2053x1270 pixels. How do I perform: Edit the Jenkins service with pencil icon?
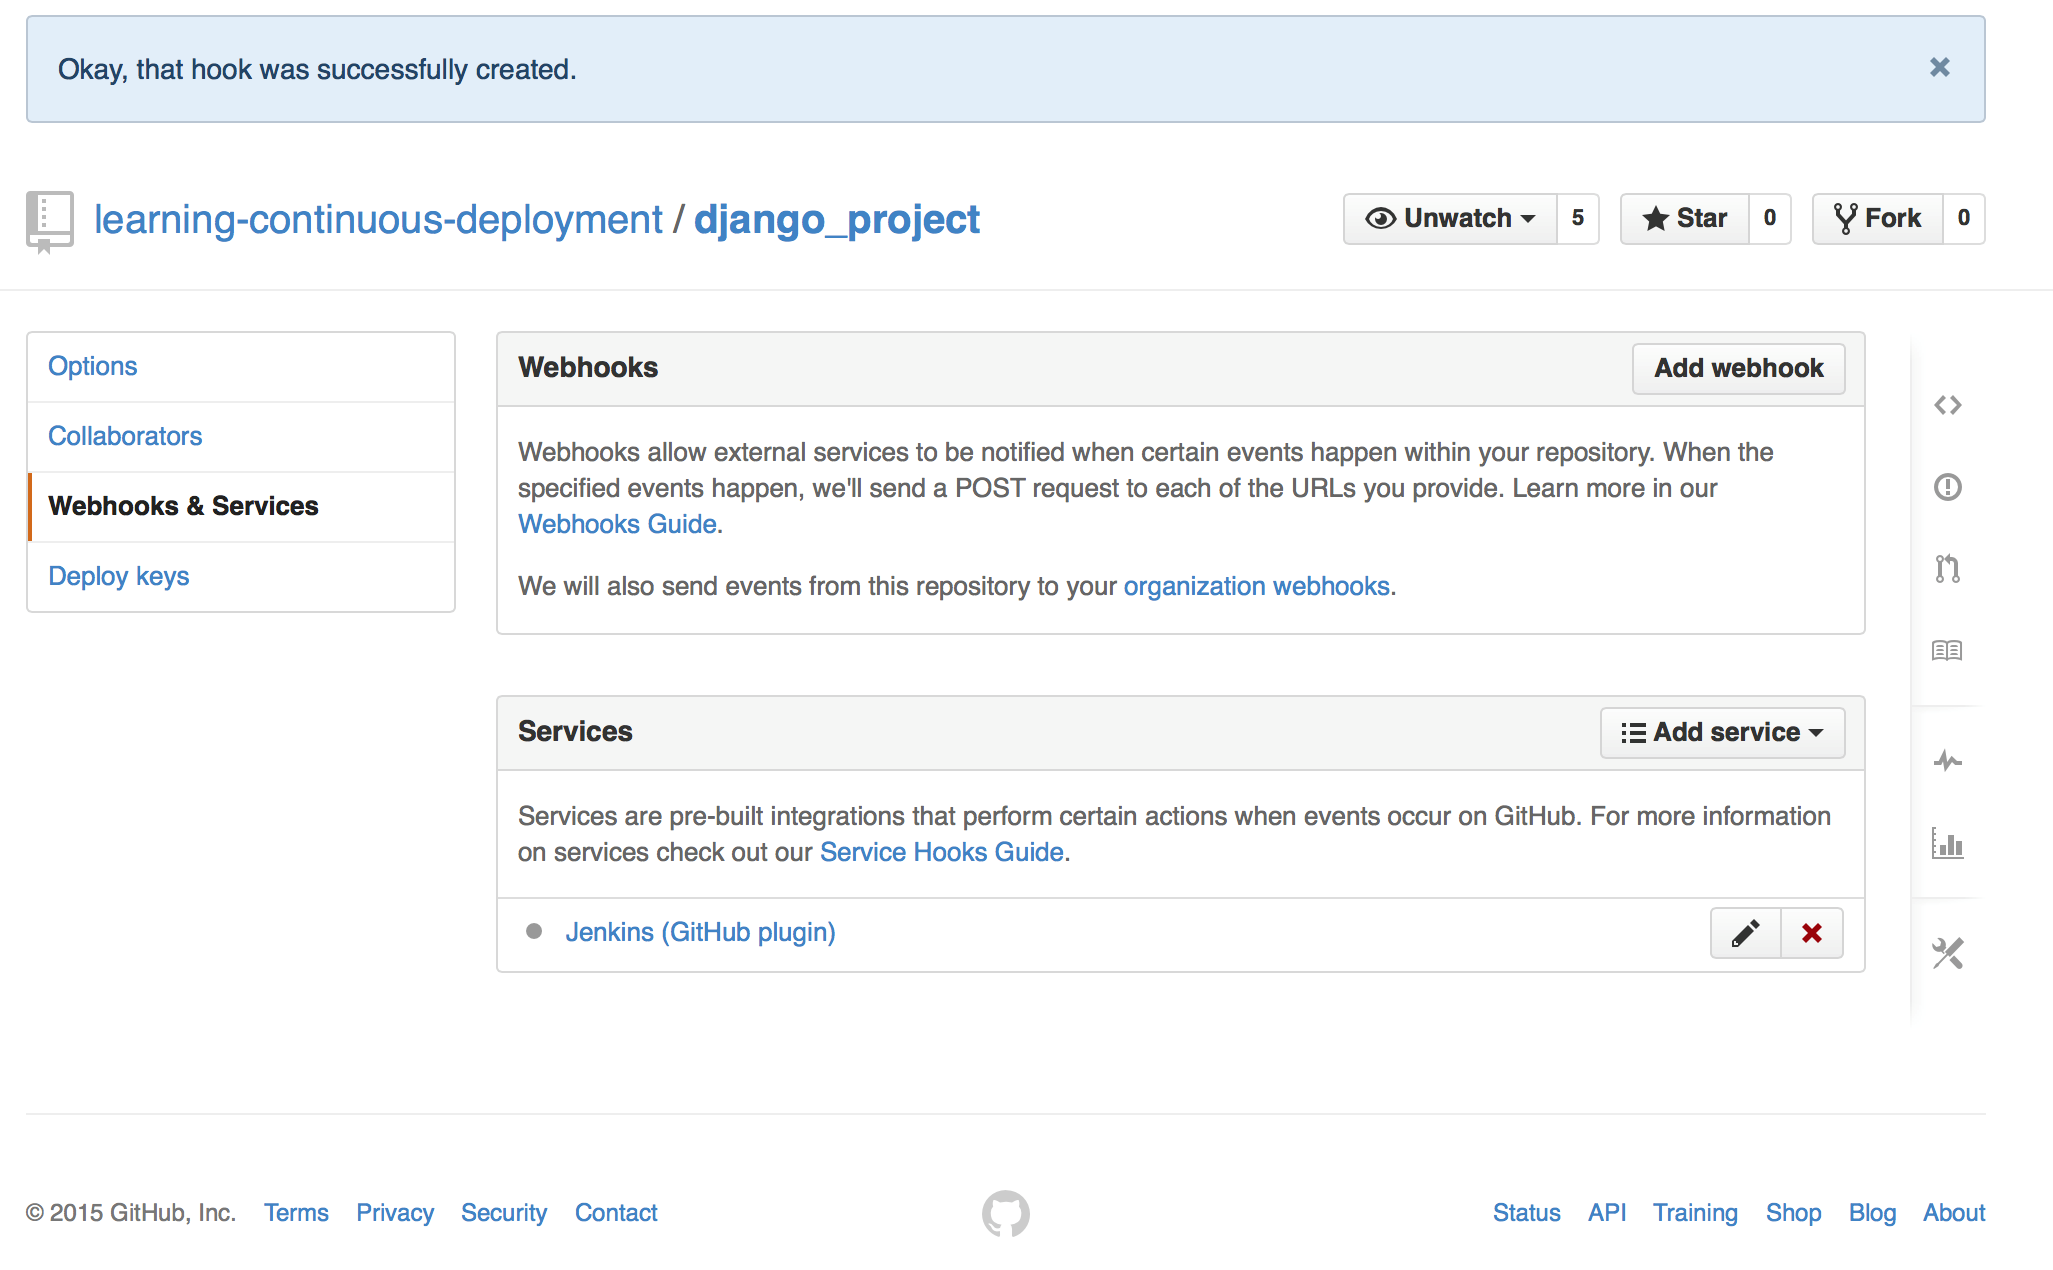click(x=1745, y=933)
